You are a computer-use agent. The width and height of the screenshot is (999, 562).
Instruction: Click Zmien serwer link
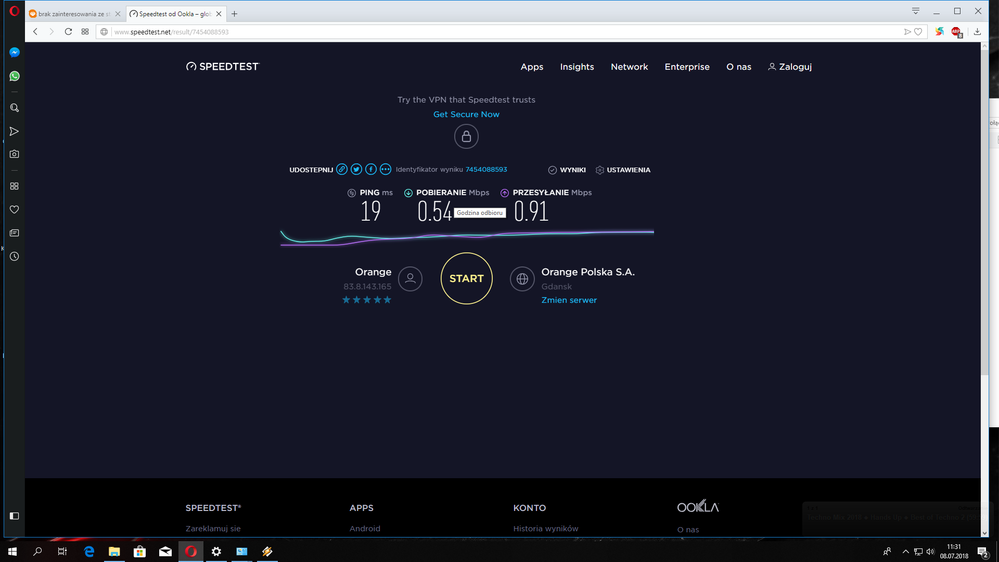coord(569,300)
